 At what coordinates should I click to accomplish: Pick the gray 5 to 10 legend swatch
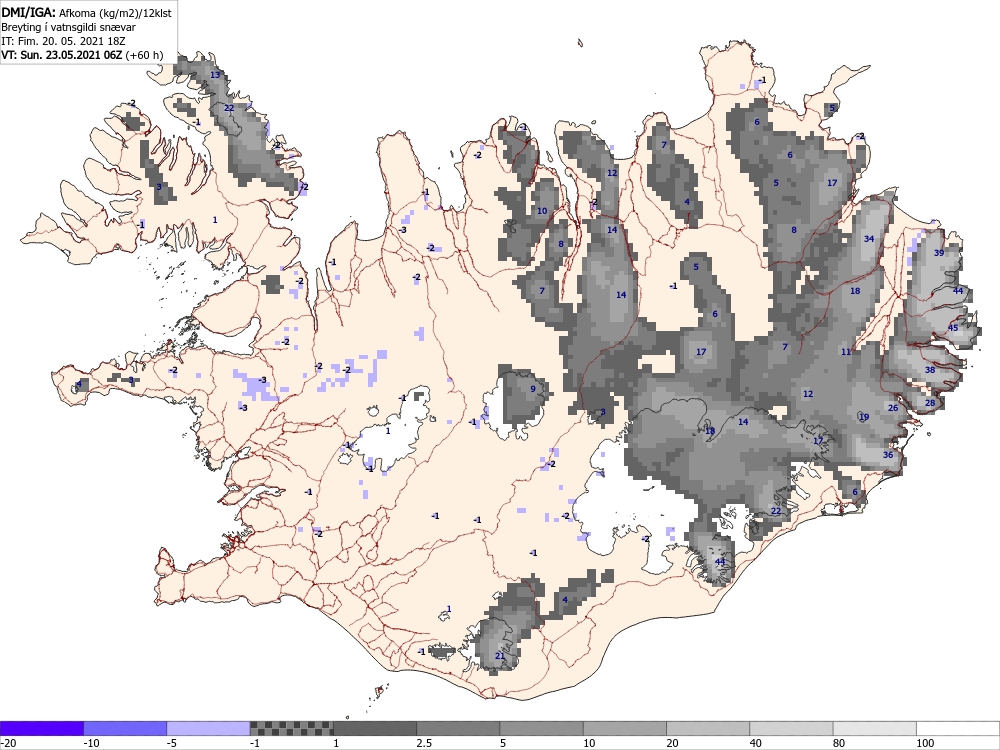click(541, 728)
